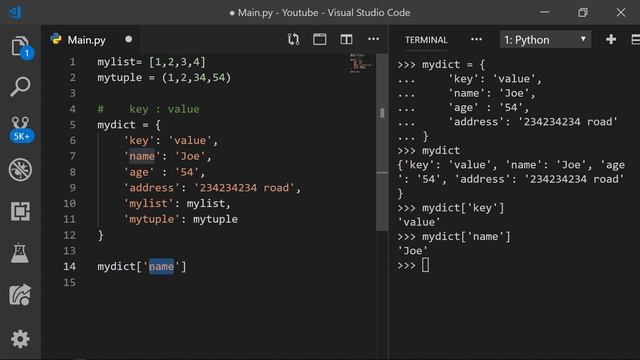Click the terminal command mydict['name']
The height and width of the screenshot is (360, 640).
click(x=467, y=237)
